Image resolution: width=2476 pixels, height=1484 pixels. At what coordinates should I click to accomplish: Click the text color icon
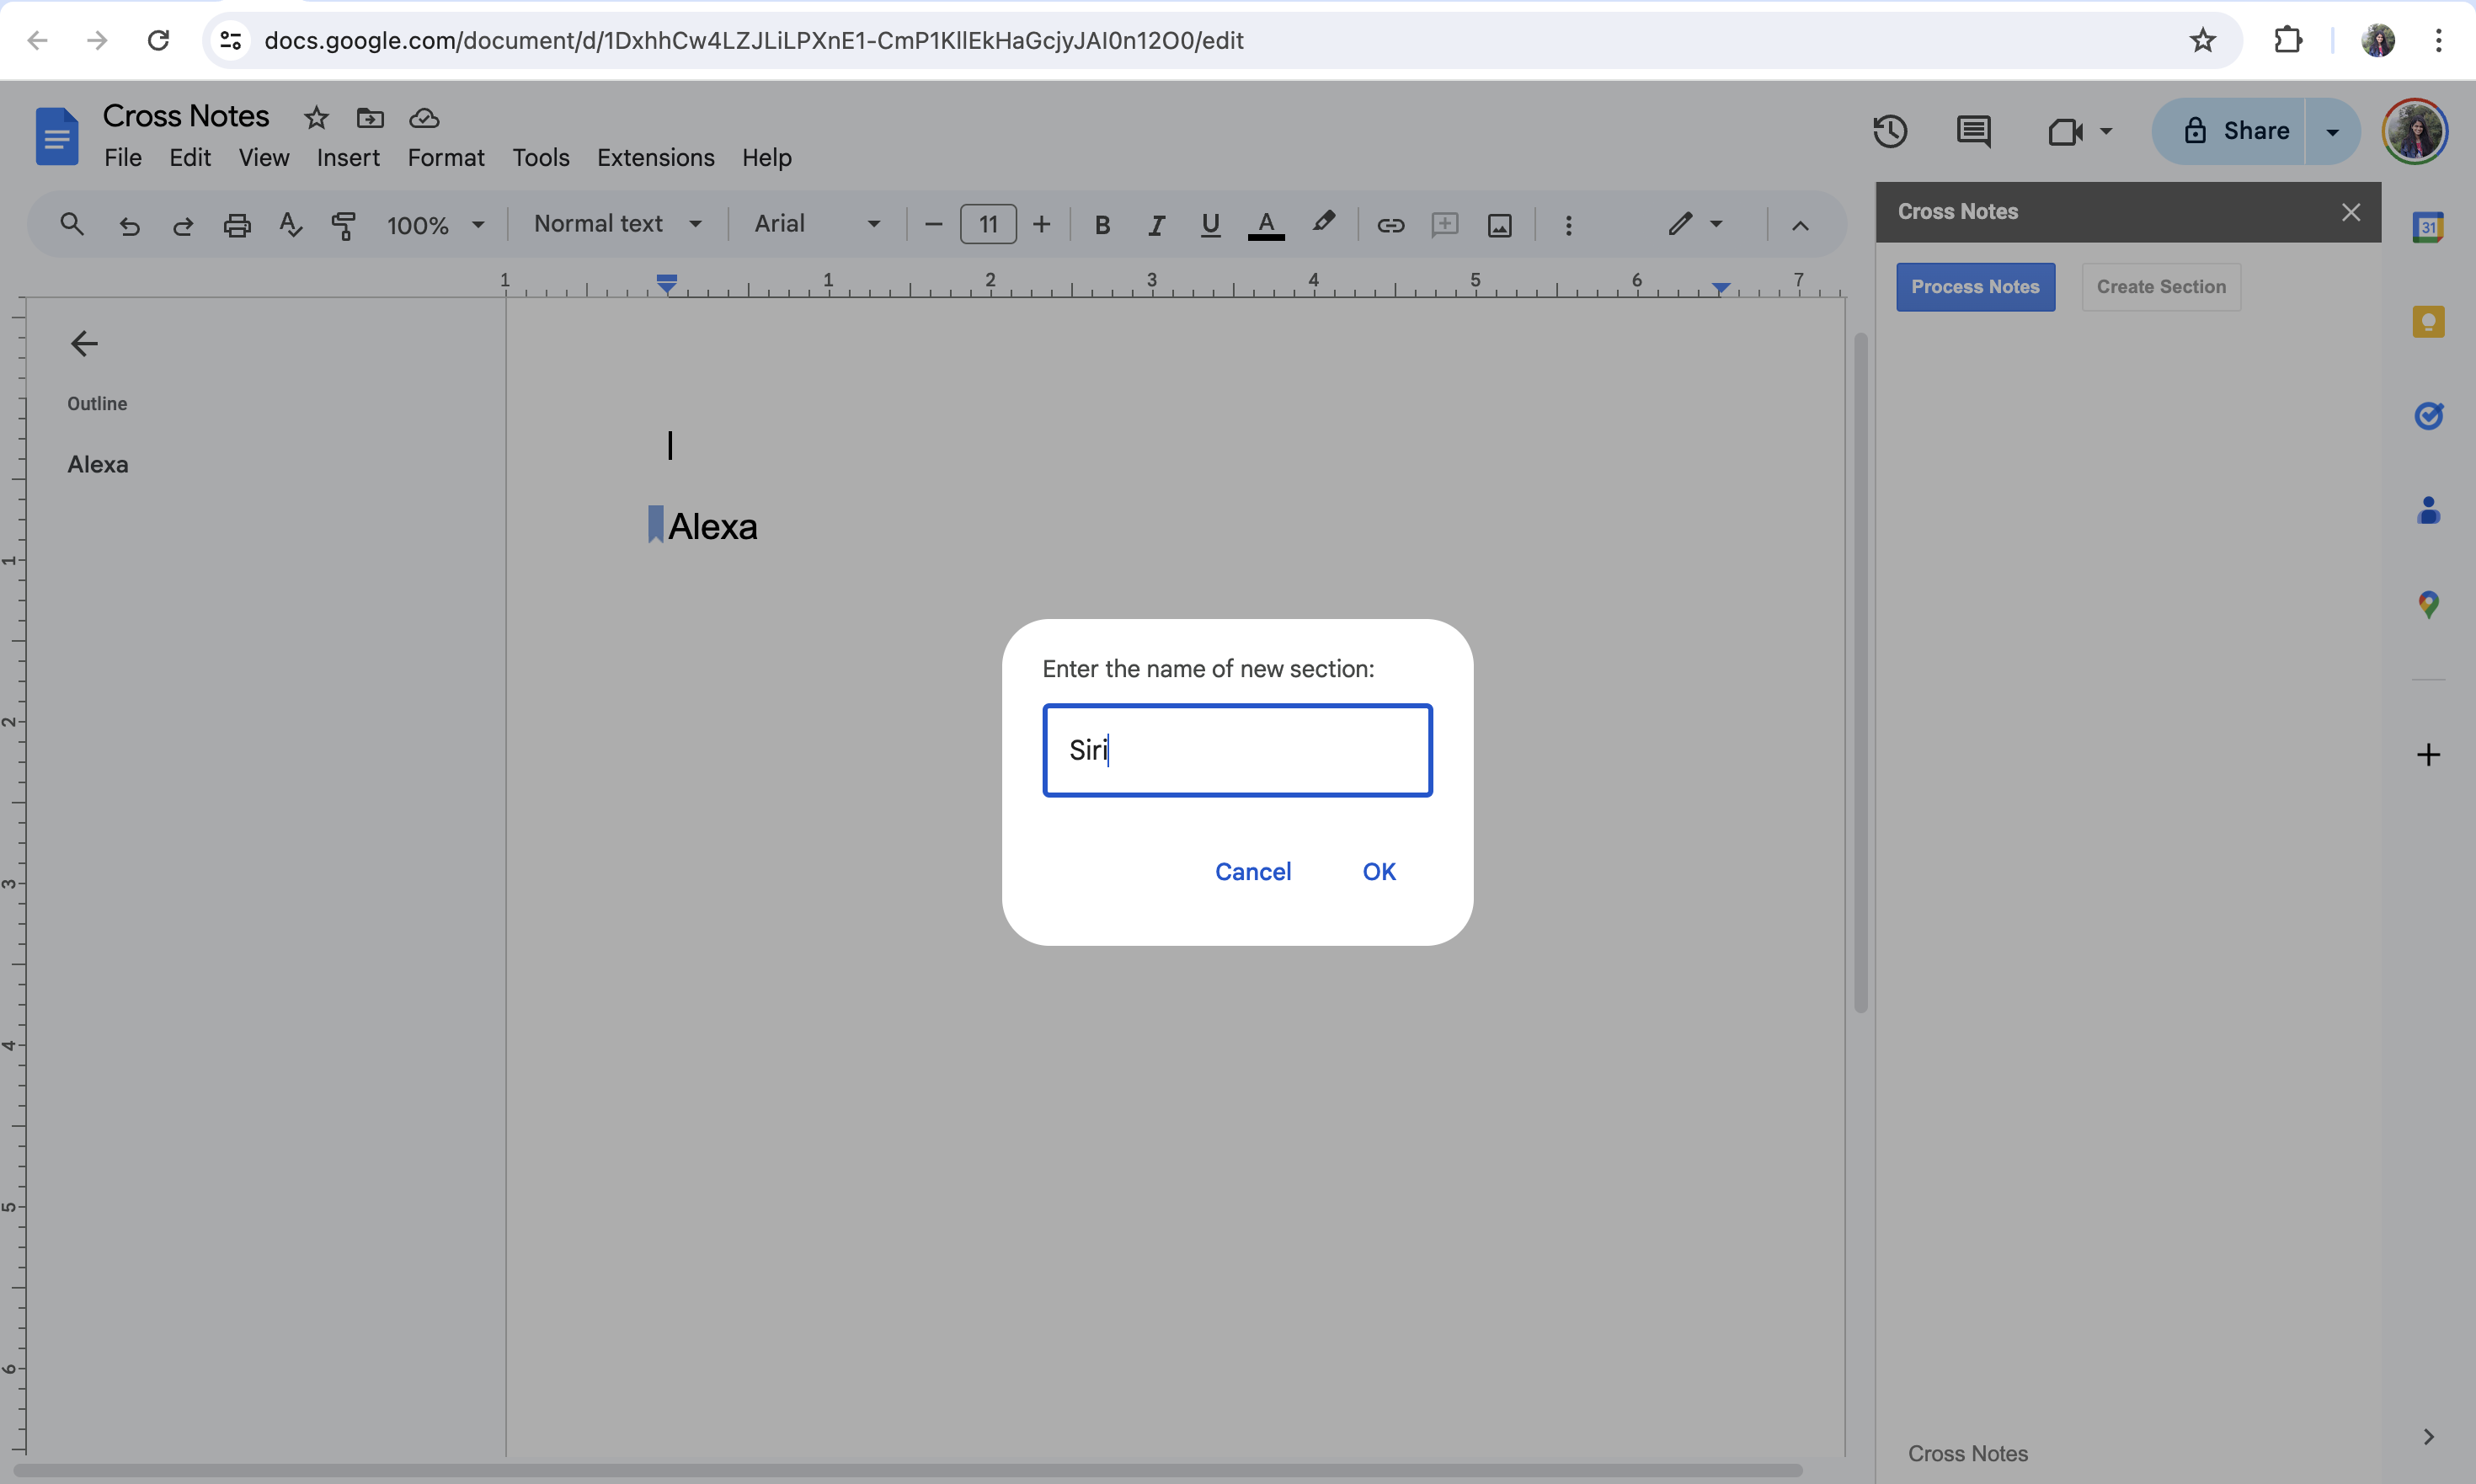[1265, 225]
